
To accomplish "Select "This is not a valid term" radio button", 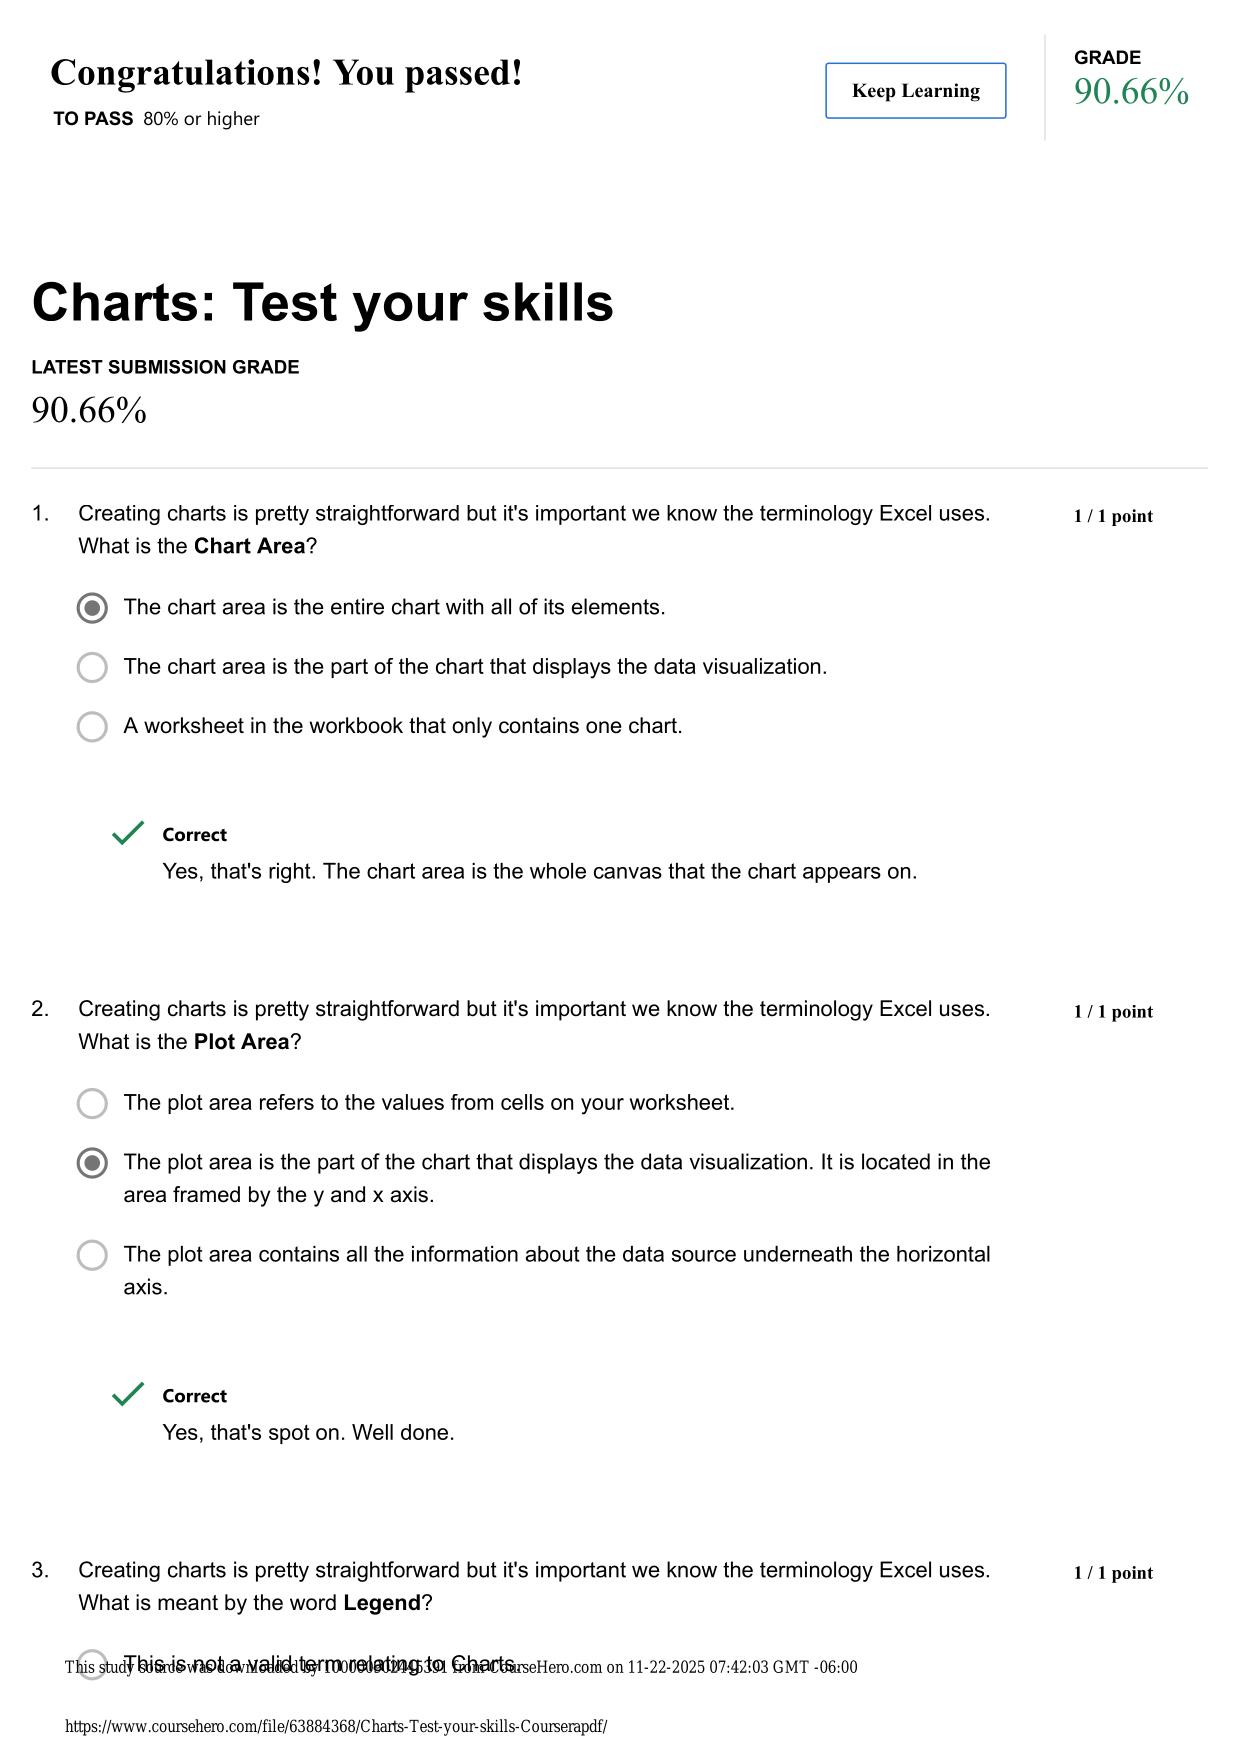I will point(92,1665).
